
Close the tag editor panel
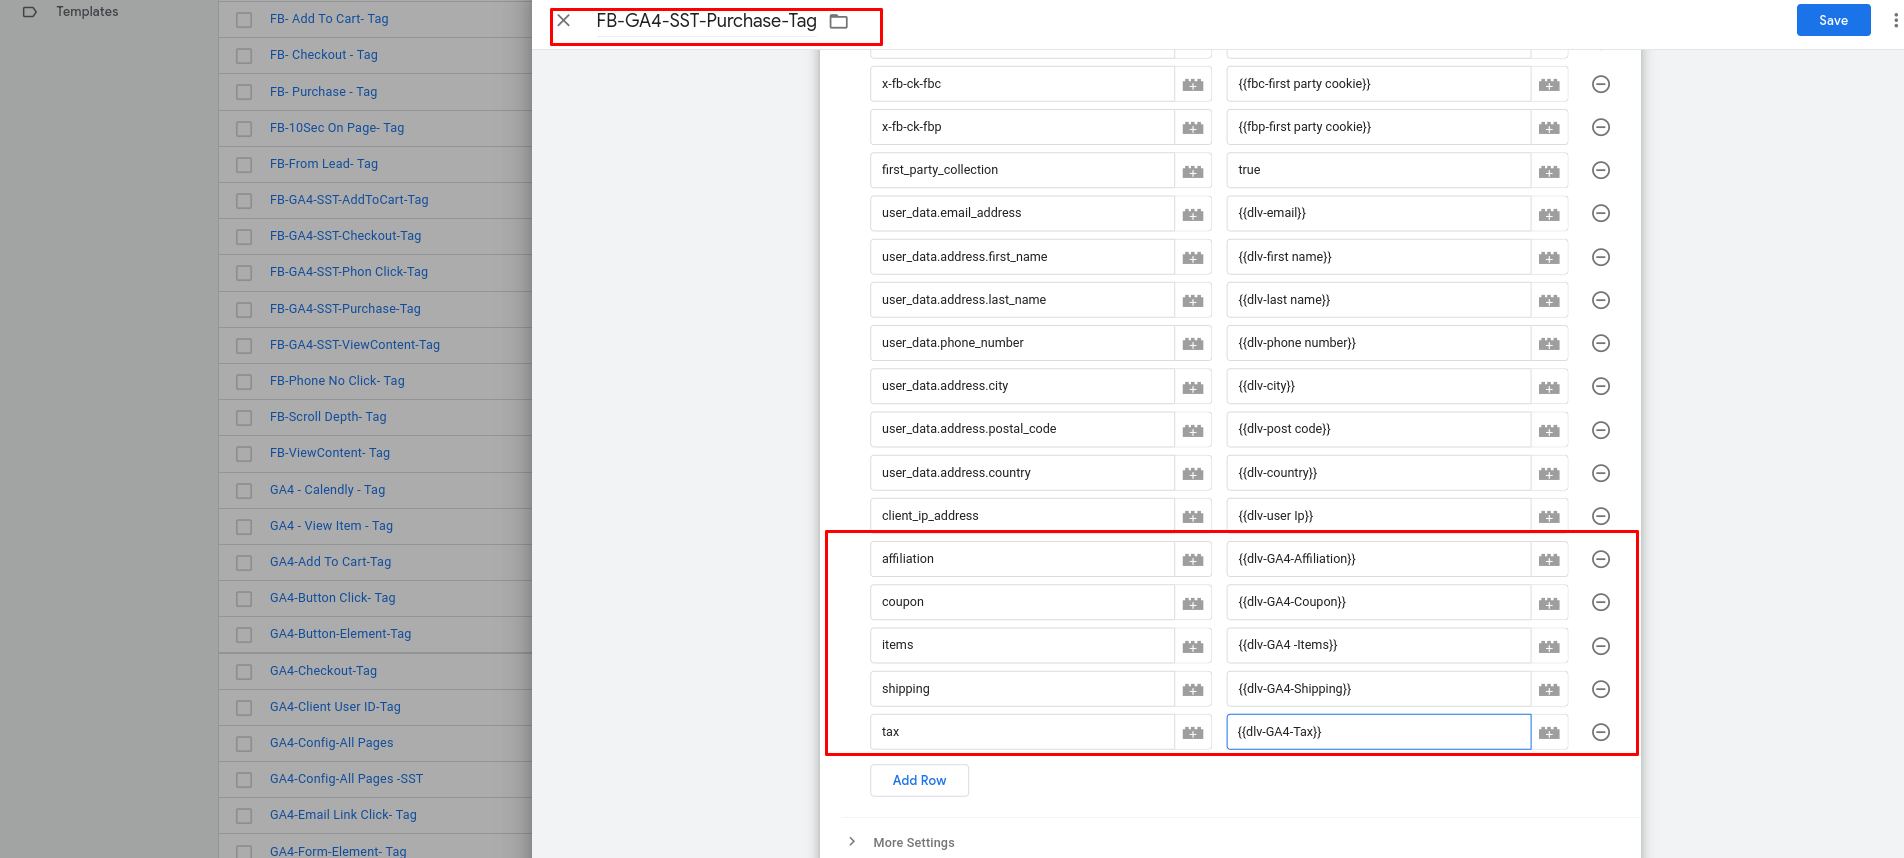coord(564,21)
